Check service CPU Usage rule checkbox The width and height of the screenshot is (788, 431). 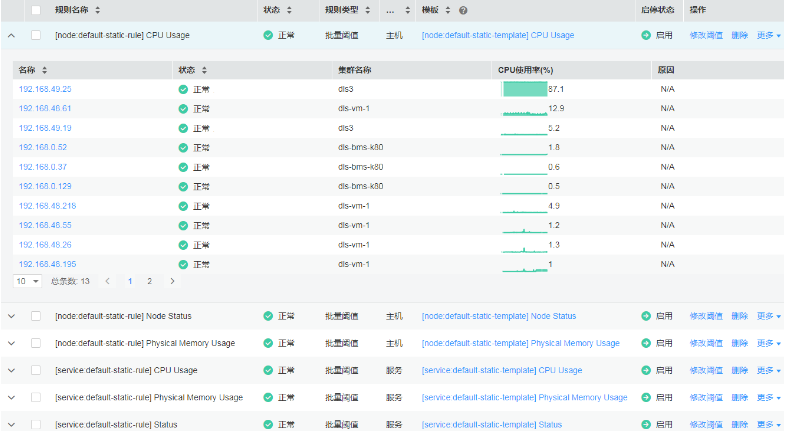(x=36, y=370)
